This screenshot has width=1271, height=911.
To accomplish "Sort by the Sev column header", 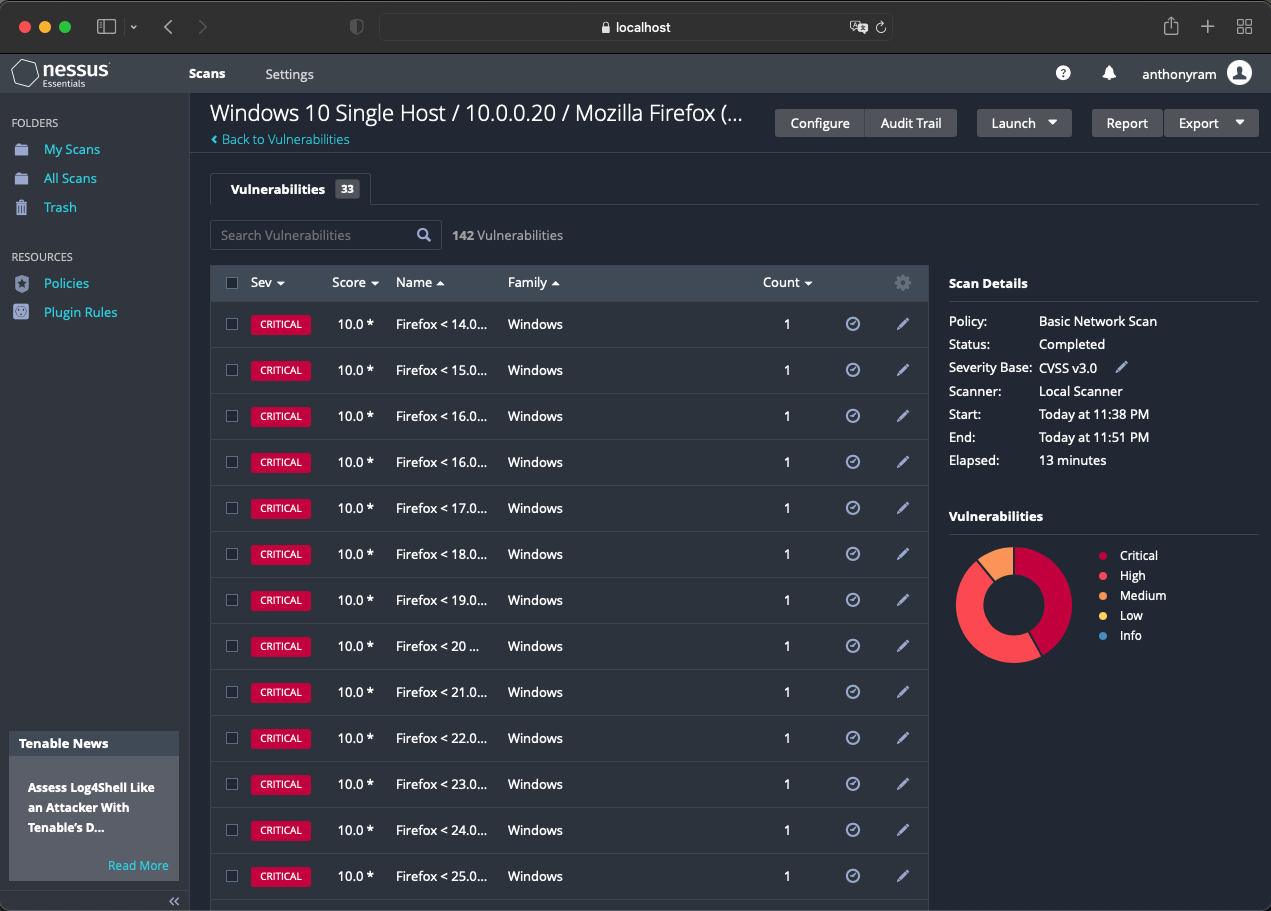I will tap(267, 283).
